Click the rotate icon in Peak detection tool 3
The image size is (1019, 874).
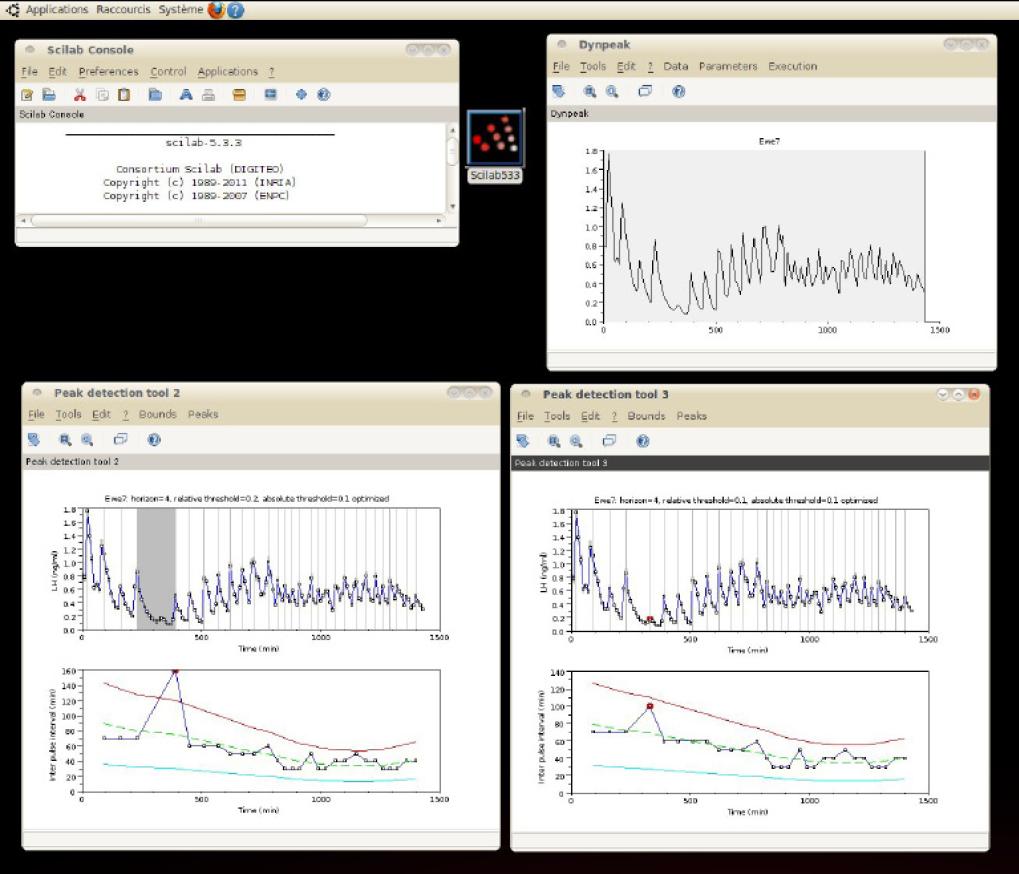click(522, 442)
